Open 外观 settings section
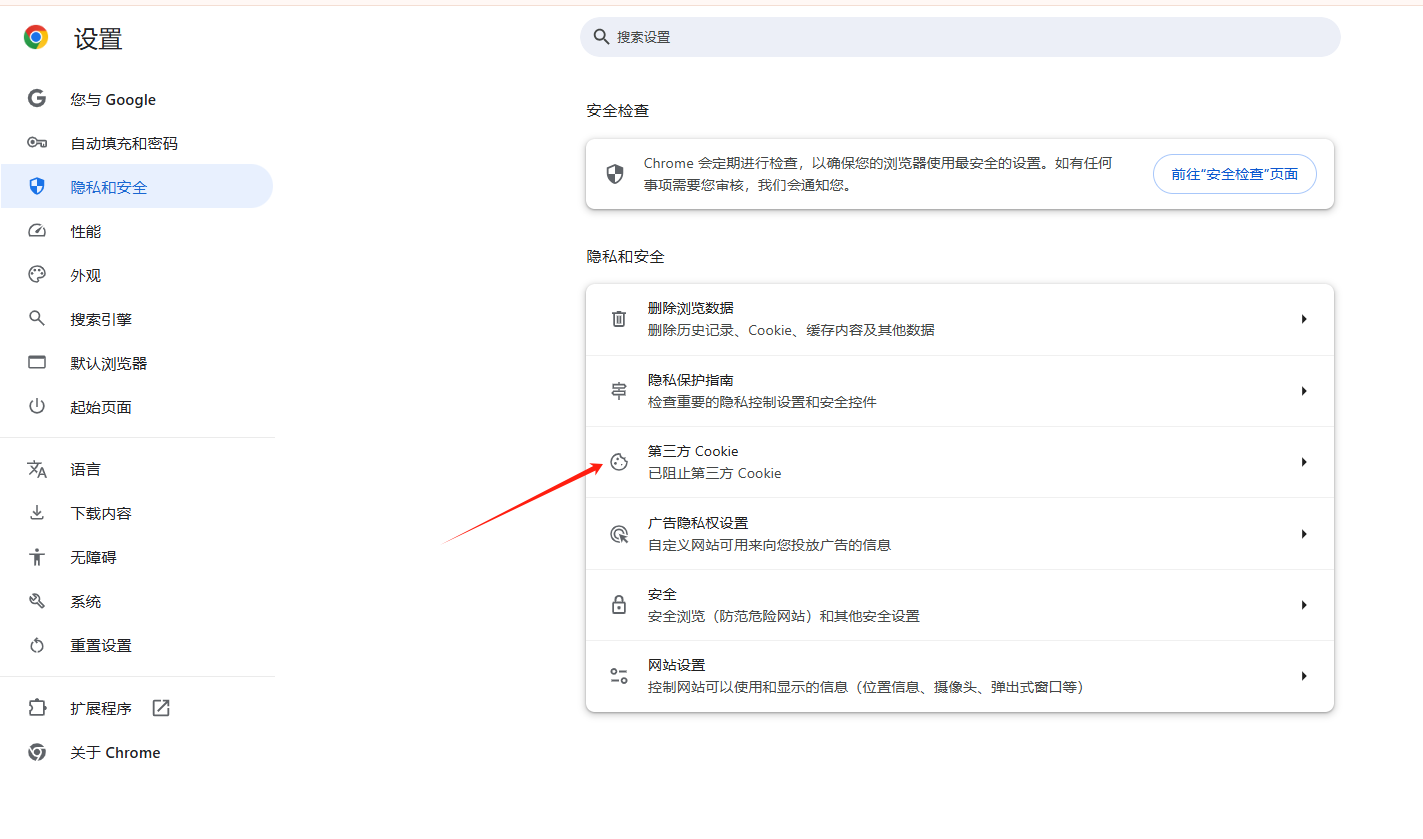The width and height of the screenshot is (1423, 839). pyautogui.click(x=137, y=275)
